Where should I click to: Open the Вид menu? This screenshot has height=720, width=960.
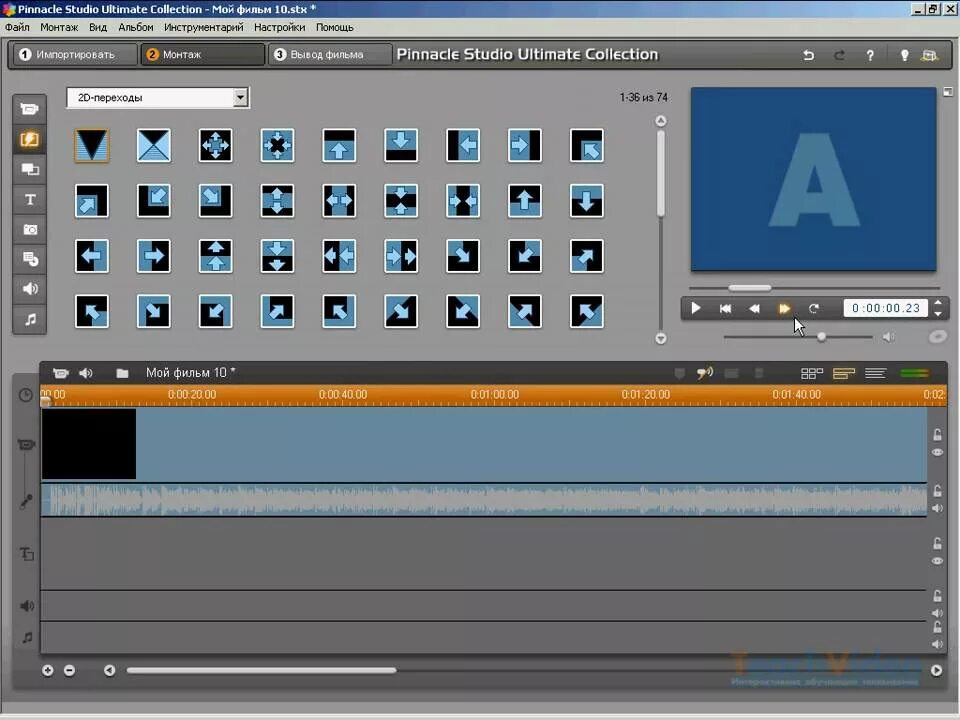click(x=97, y=27)
